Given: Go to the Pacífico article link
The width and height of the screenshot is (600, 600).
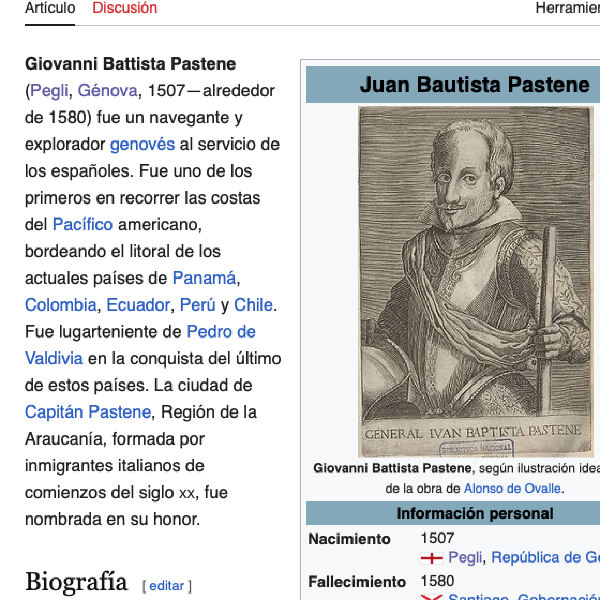Looking at the screenshot, I should coord(82,224).
